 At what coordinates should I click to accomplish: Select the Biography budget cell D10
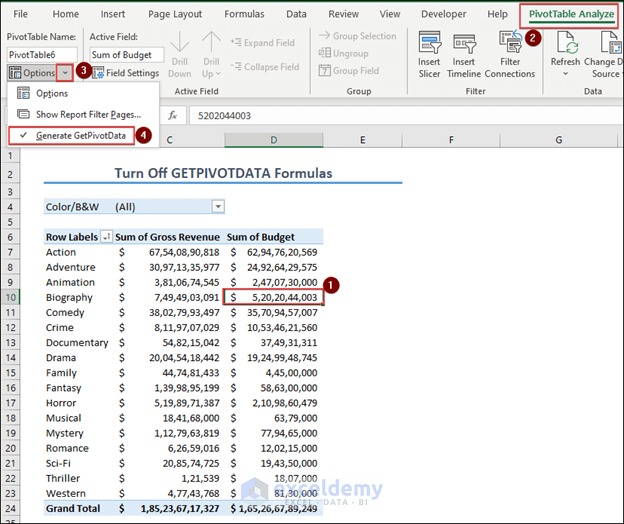273,297
